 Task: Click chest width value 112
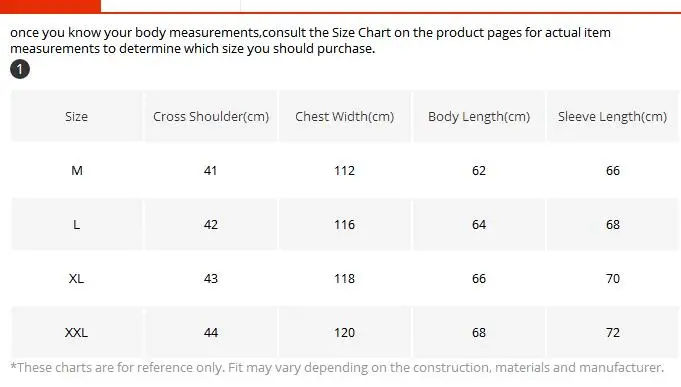click(344, 170)
